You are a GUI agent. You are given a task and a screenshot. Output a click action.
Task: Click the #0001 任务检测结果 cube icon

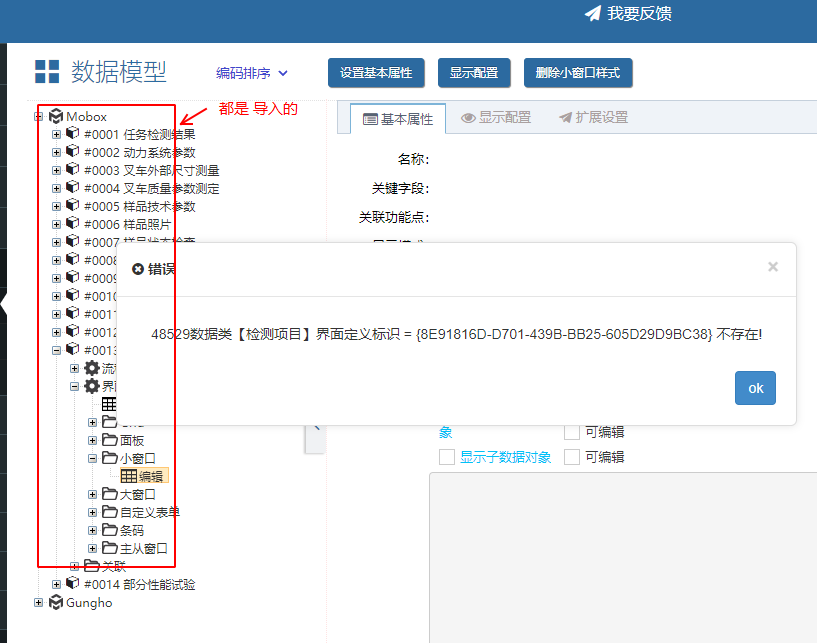(x=73, y=134)
